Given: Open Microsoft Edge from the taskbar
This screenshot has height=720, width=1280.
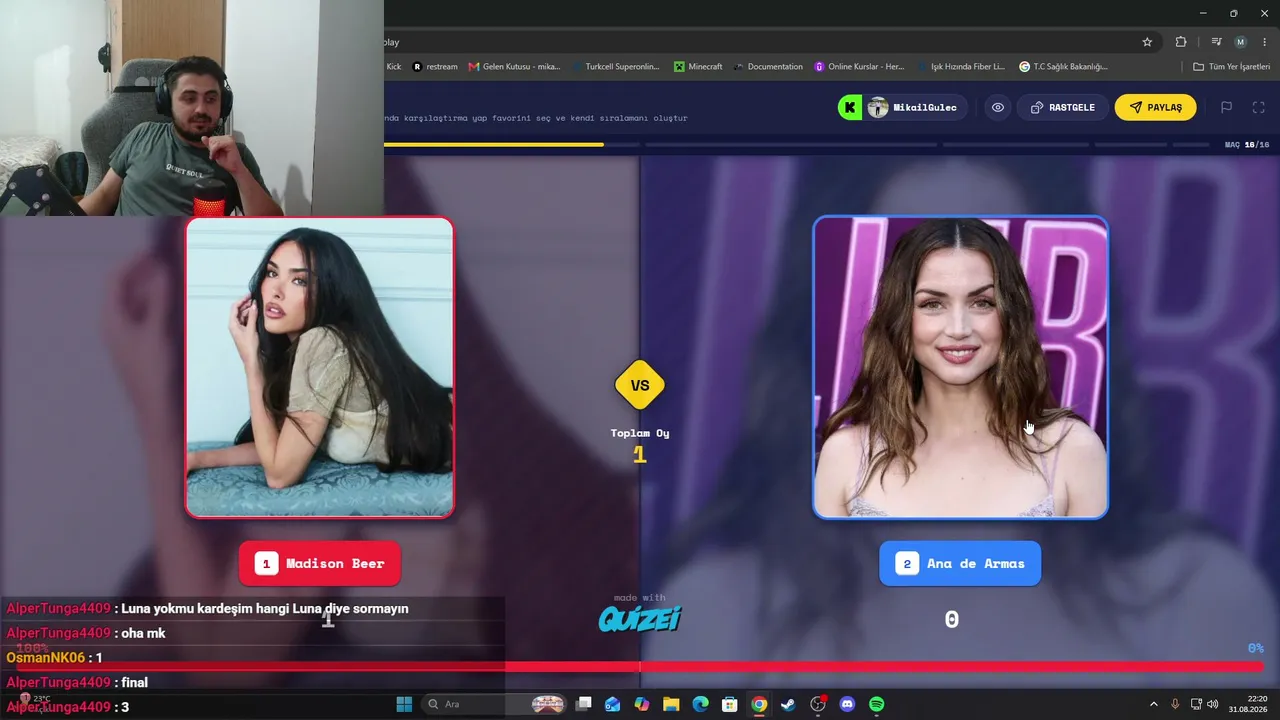Looking at the screenshot, I should pos(701,704).
